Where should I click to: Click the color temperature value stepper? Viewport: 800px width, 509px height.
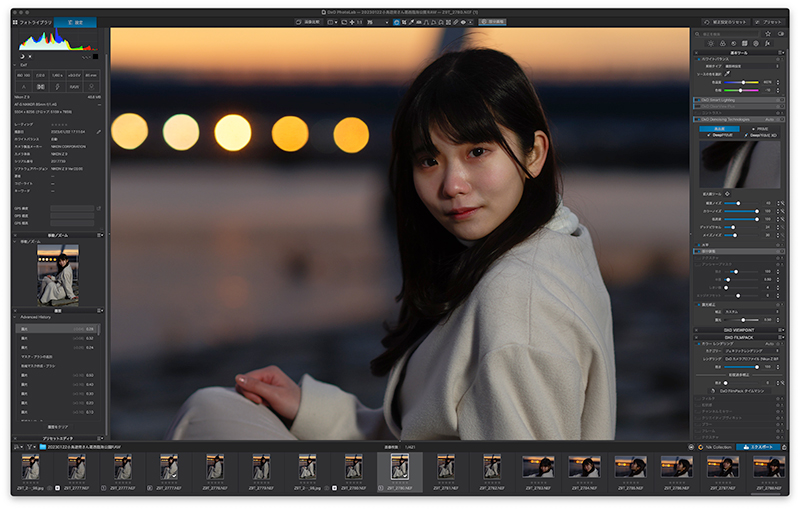click(x=778, y=82)
